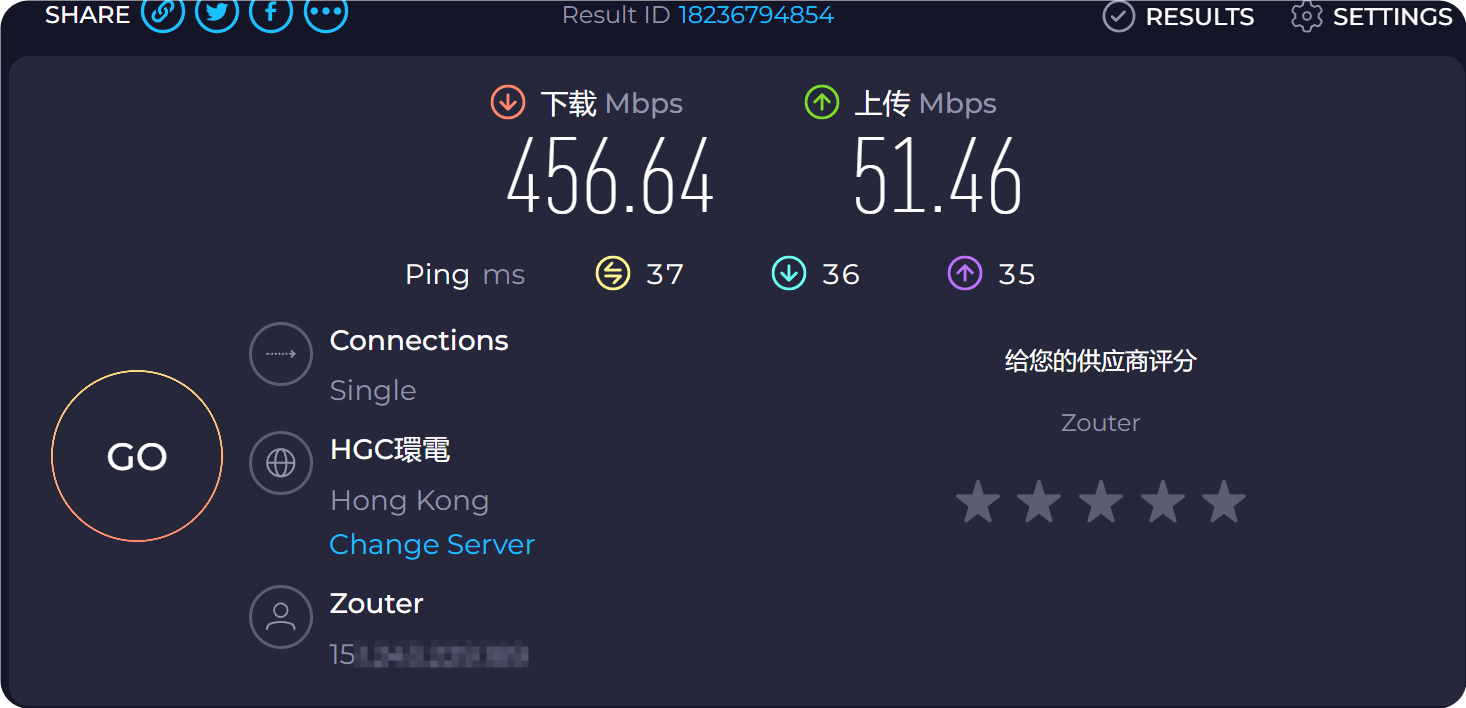The width and height of the screenshot is (1466, 708).
Task: Toggle Single connections mode
Action: coord(373,390)
